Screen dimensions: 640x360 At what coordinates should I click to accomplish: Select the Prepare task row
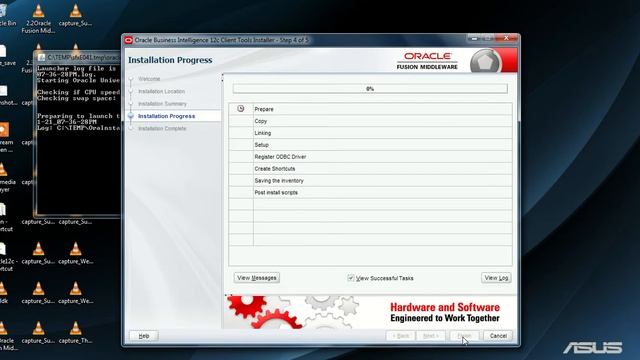[370, 109]
